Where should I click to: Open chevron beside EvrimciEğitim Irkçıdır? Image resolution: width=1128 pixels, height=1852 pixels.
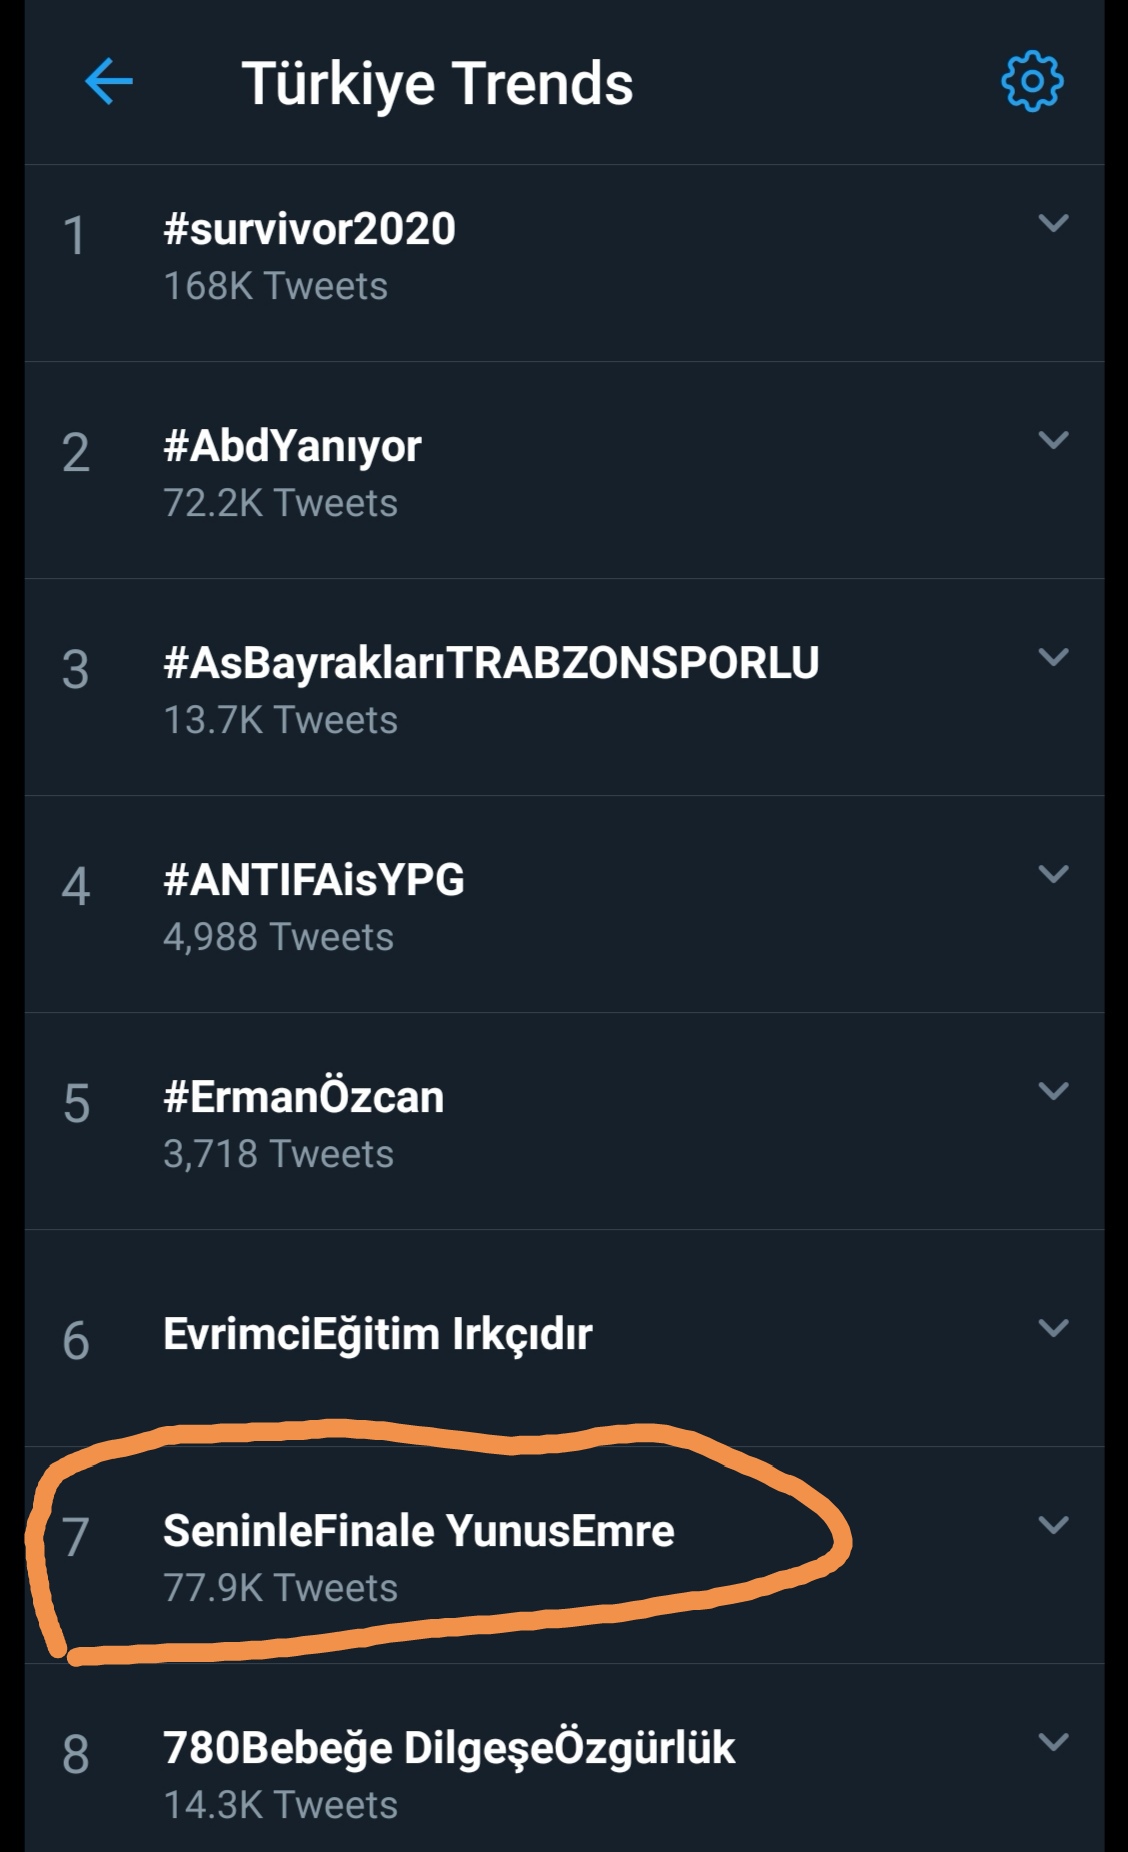click(x=1053, y=1328)
